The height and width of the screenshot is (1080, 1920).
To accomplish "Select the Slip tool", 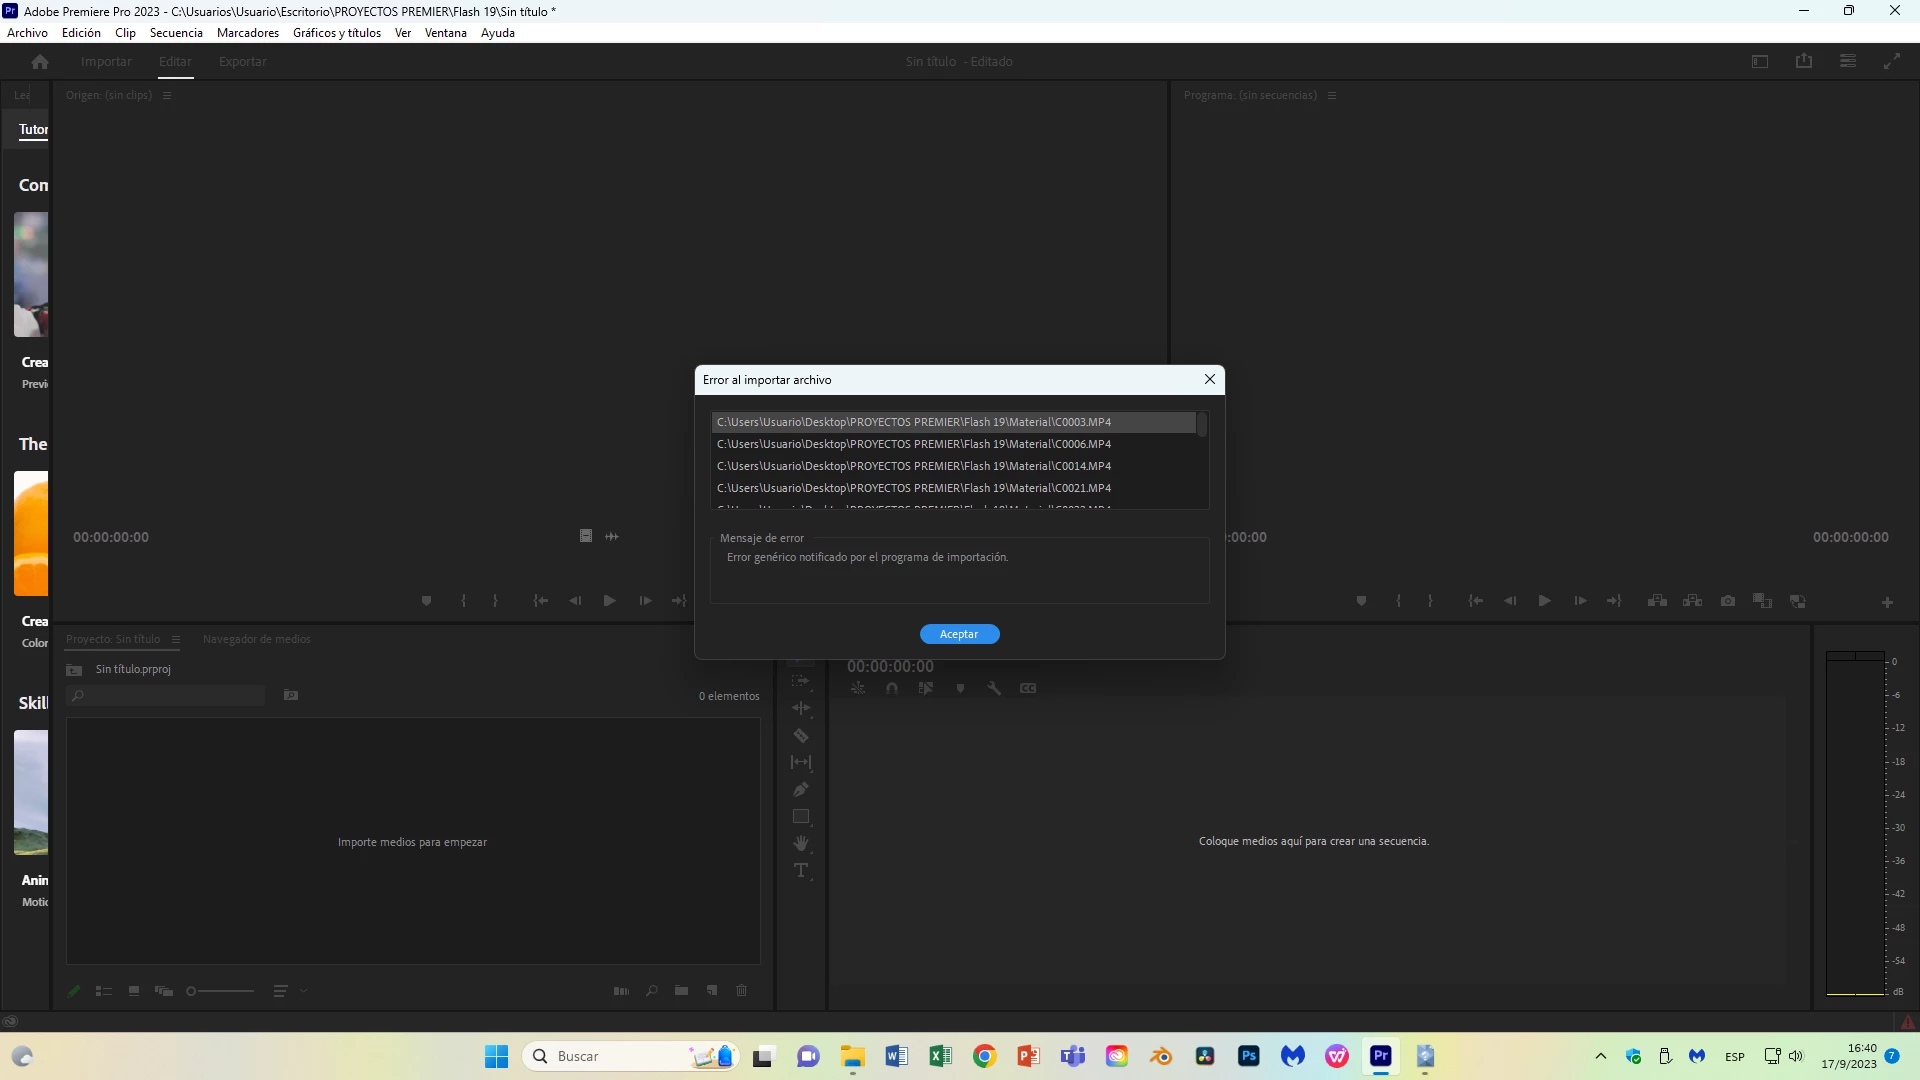I will [x=801, y=763].
